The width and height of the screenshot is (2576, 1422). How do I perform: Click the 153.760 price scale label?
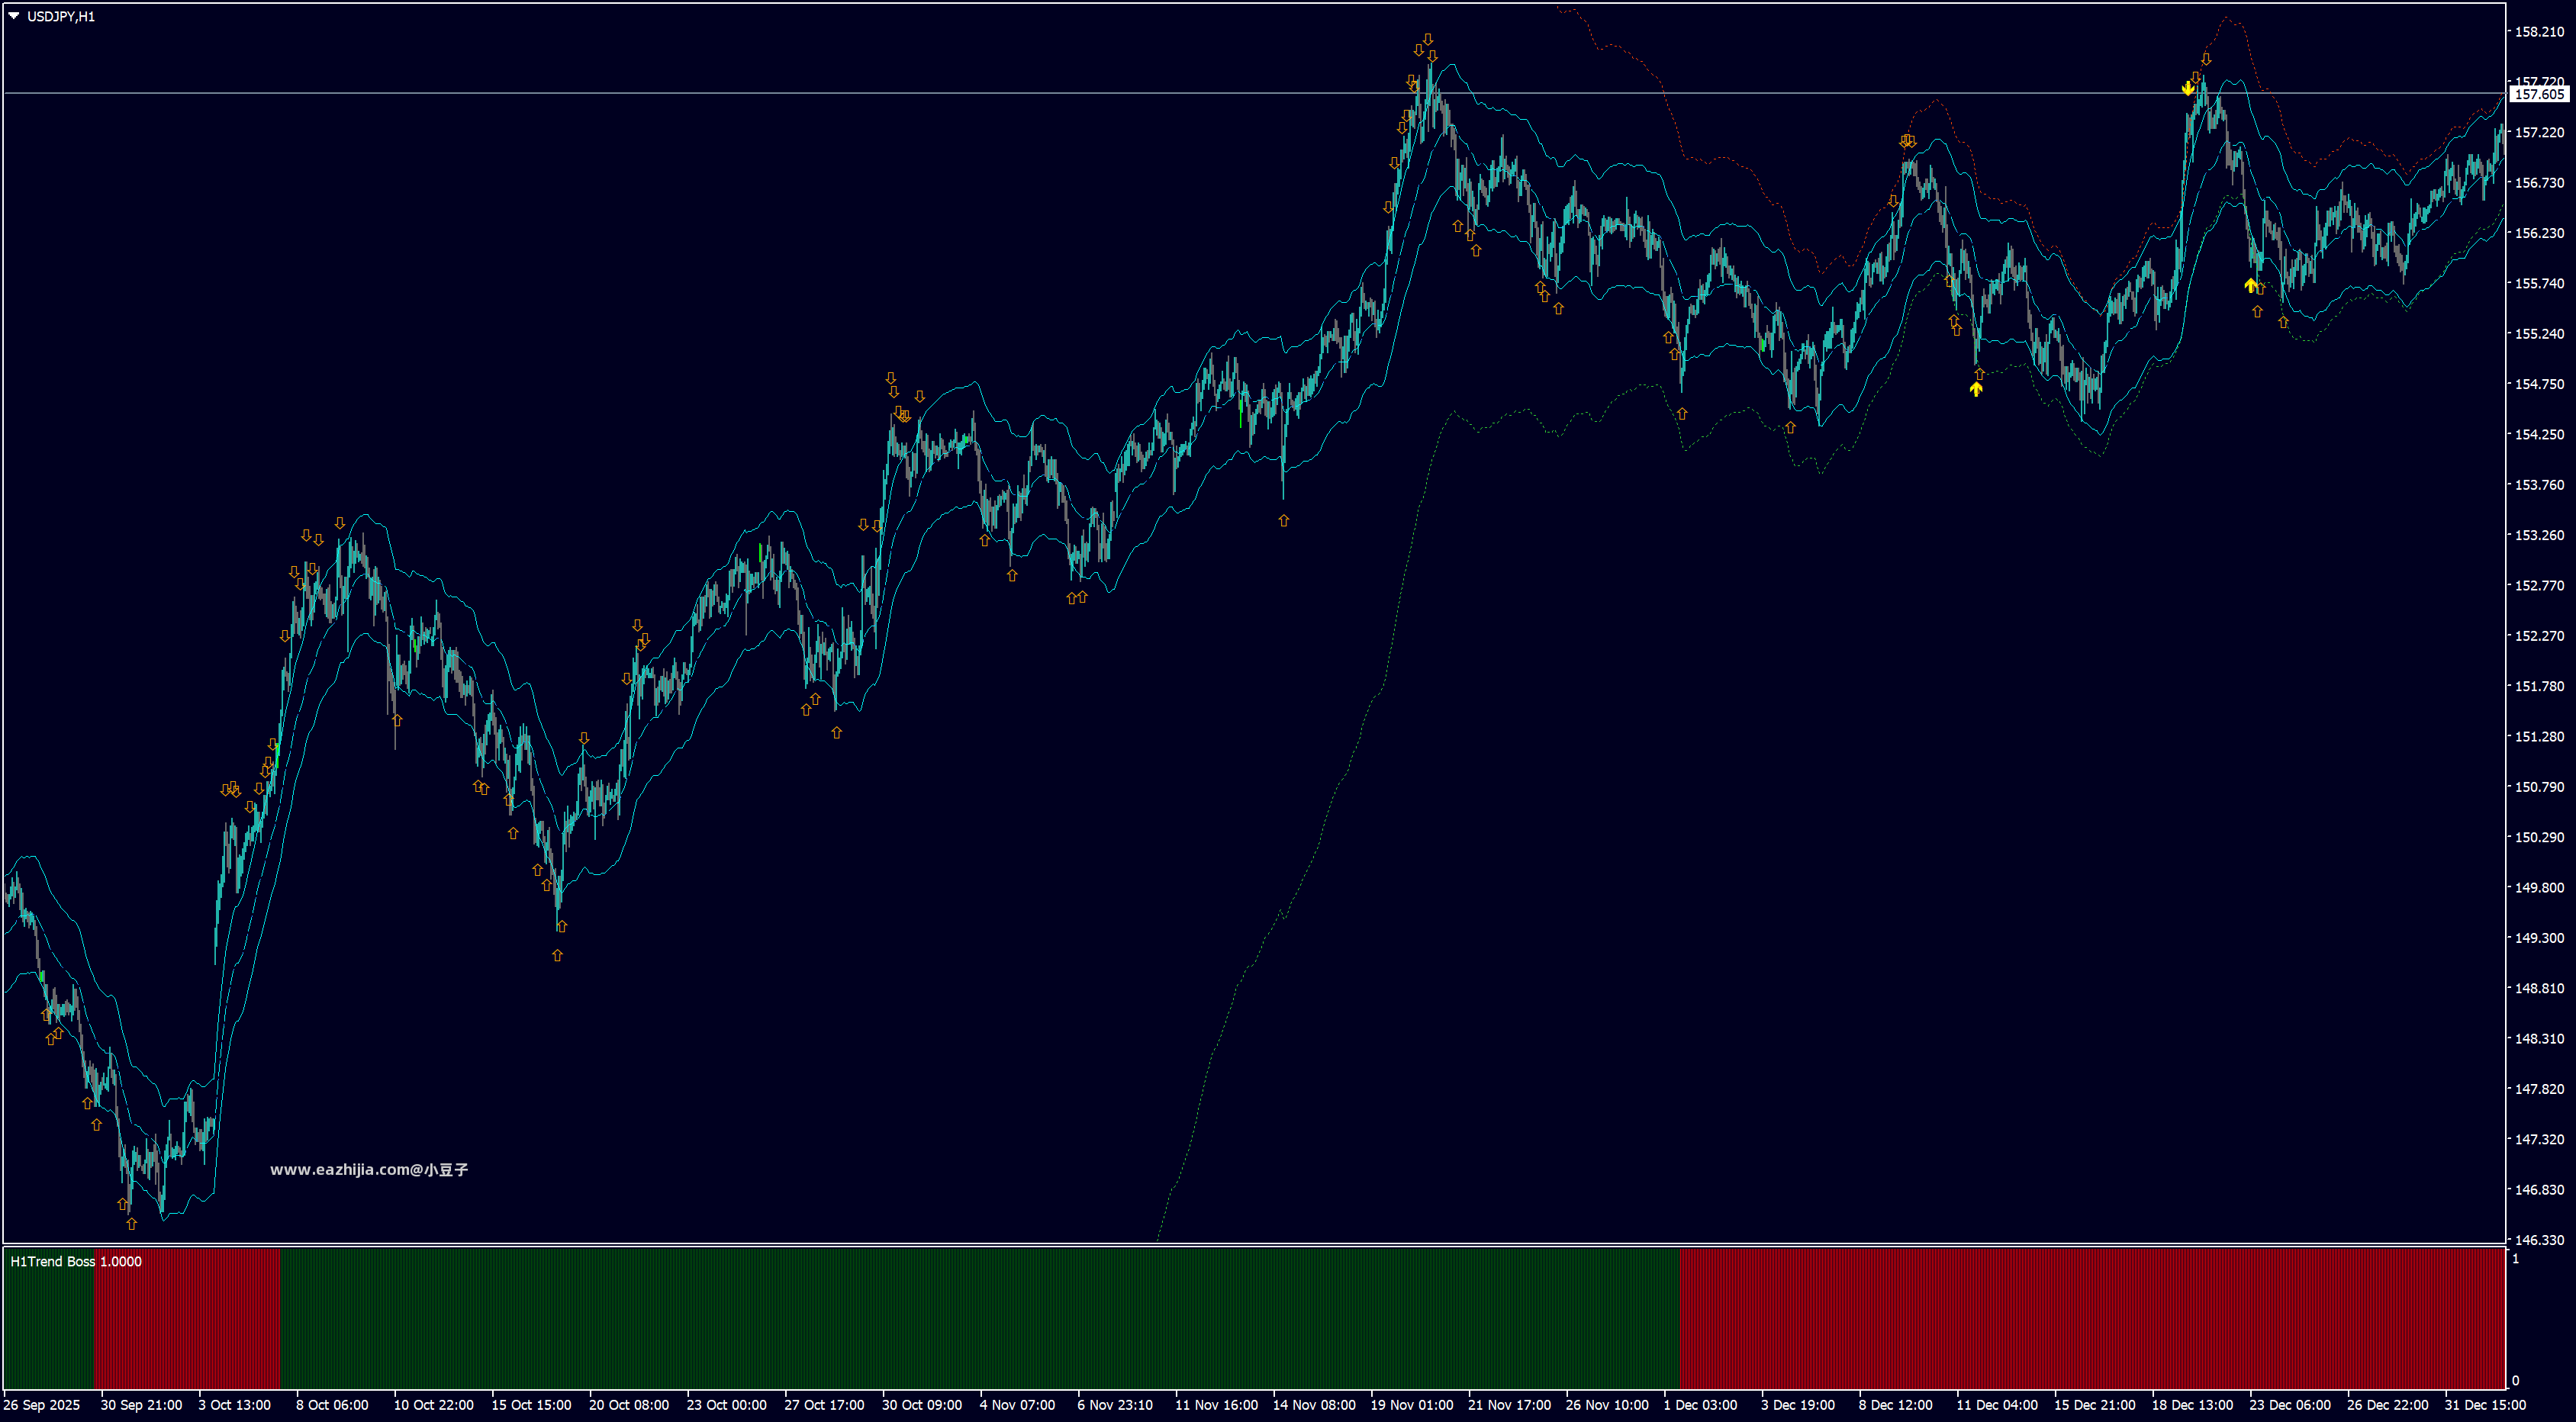tap(2539, 485)
